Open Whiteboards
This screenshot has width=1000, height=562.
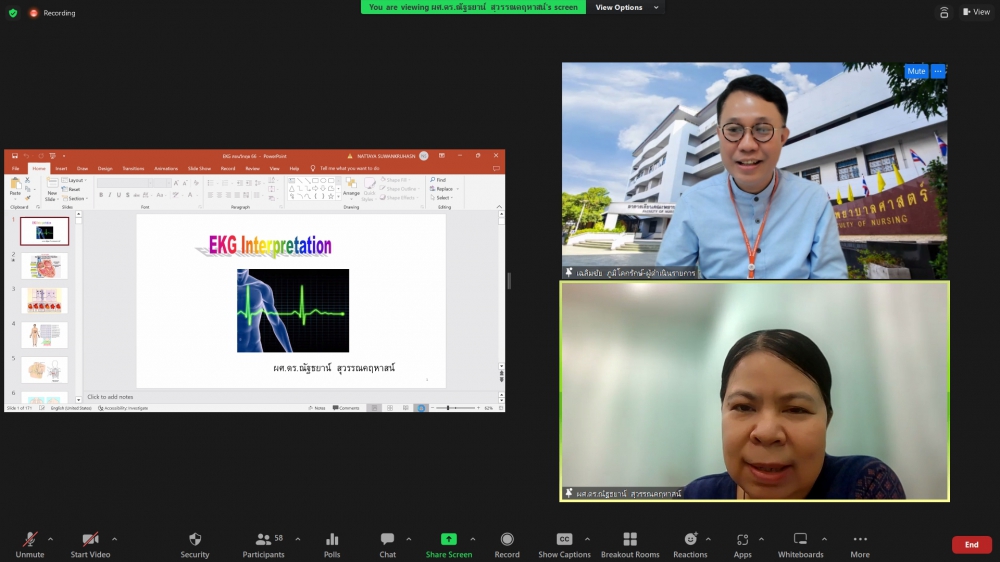click(800, 540)
